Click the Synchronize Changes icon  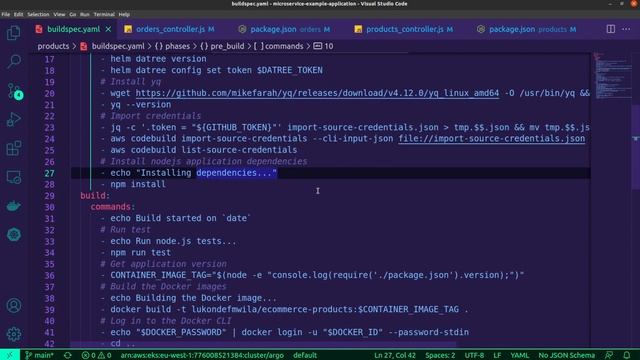coord(68,355)
